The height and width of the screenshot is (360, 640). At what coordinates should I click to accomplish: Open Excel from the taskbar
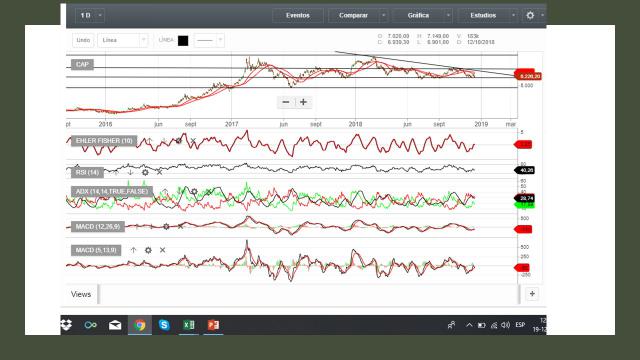[x=189, y=325]
